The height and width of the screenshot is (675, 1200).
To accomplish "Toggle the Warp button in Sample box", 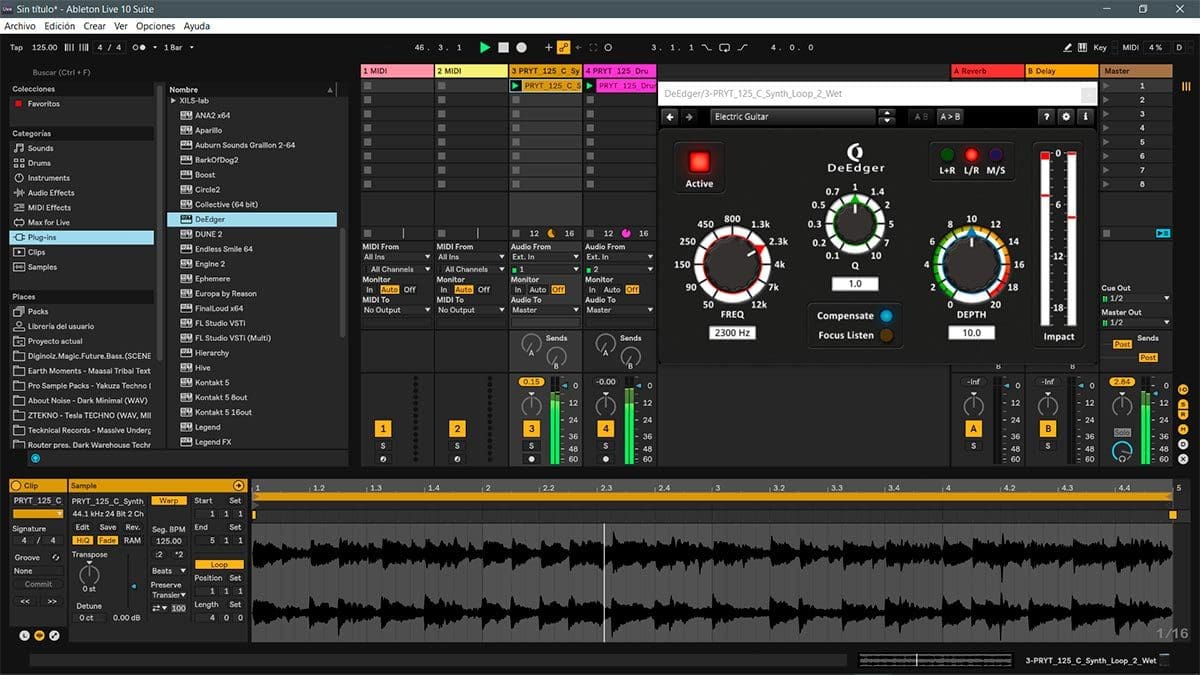I will click(168, 500).
